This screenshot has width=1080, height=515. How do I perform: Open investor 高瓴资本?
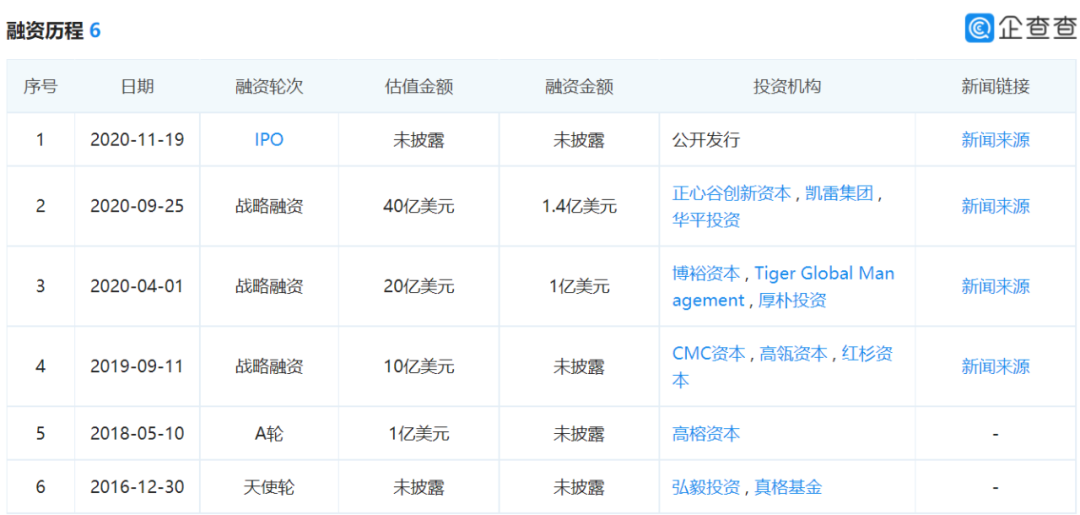(x=793, y=354)
